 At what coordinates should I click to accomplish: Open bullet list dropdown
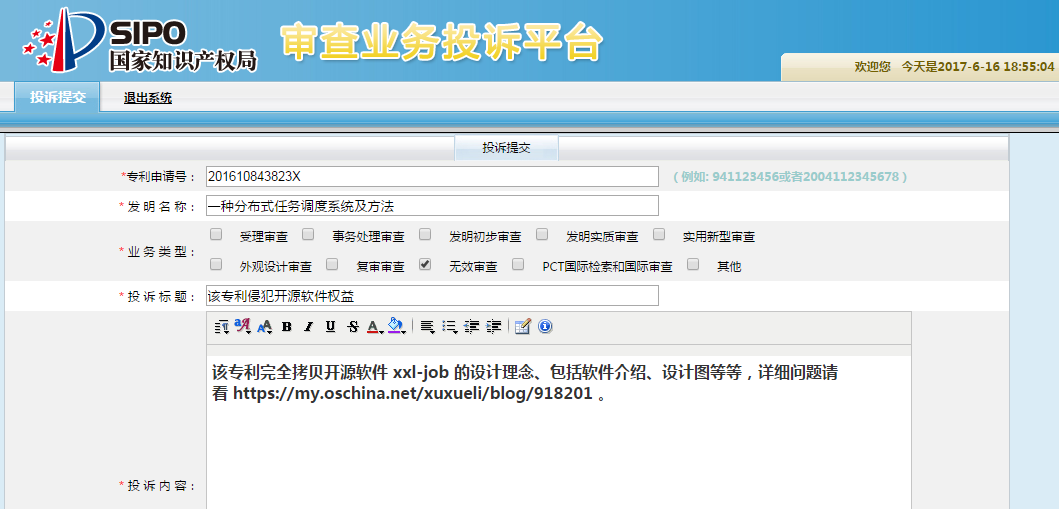point(449,327)
